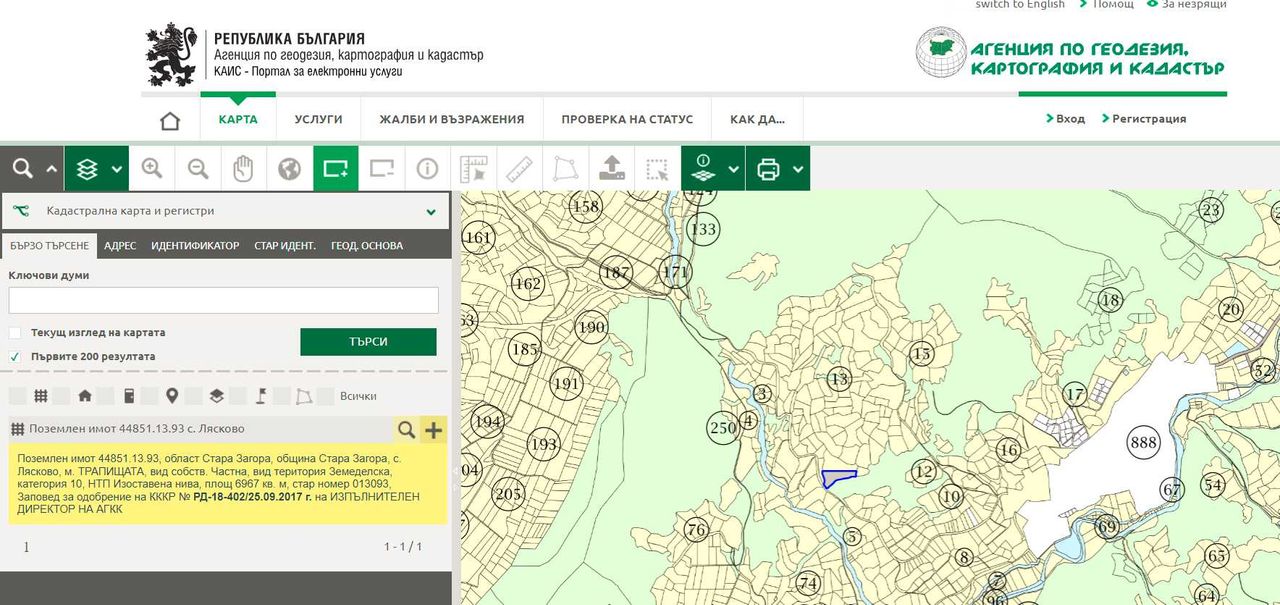Switch to the ГЕОД. ОСНОВА tab
The width and height of the screenshot is (1280, 605).
367,245
